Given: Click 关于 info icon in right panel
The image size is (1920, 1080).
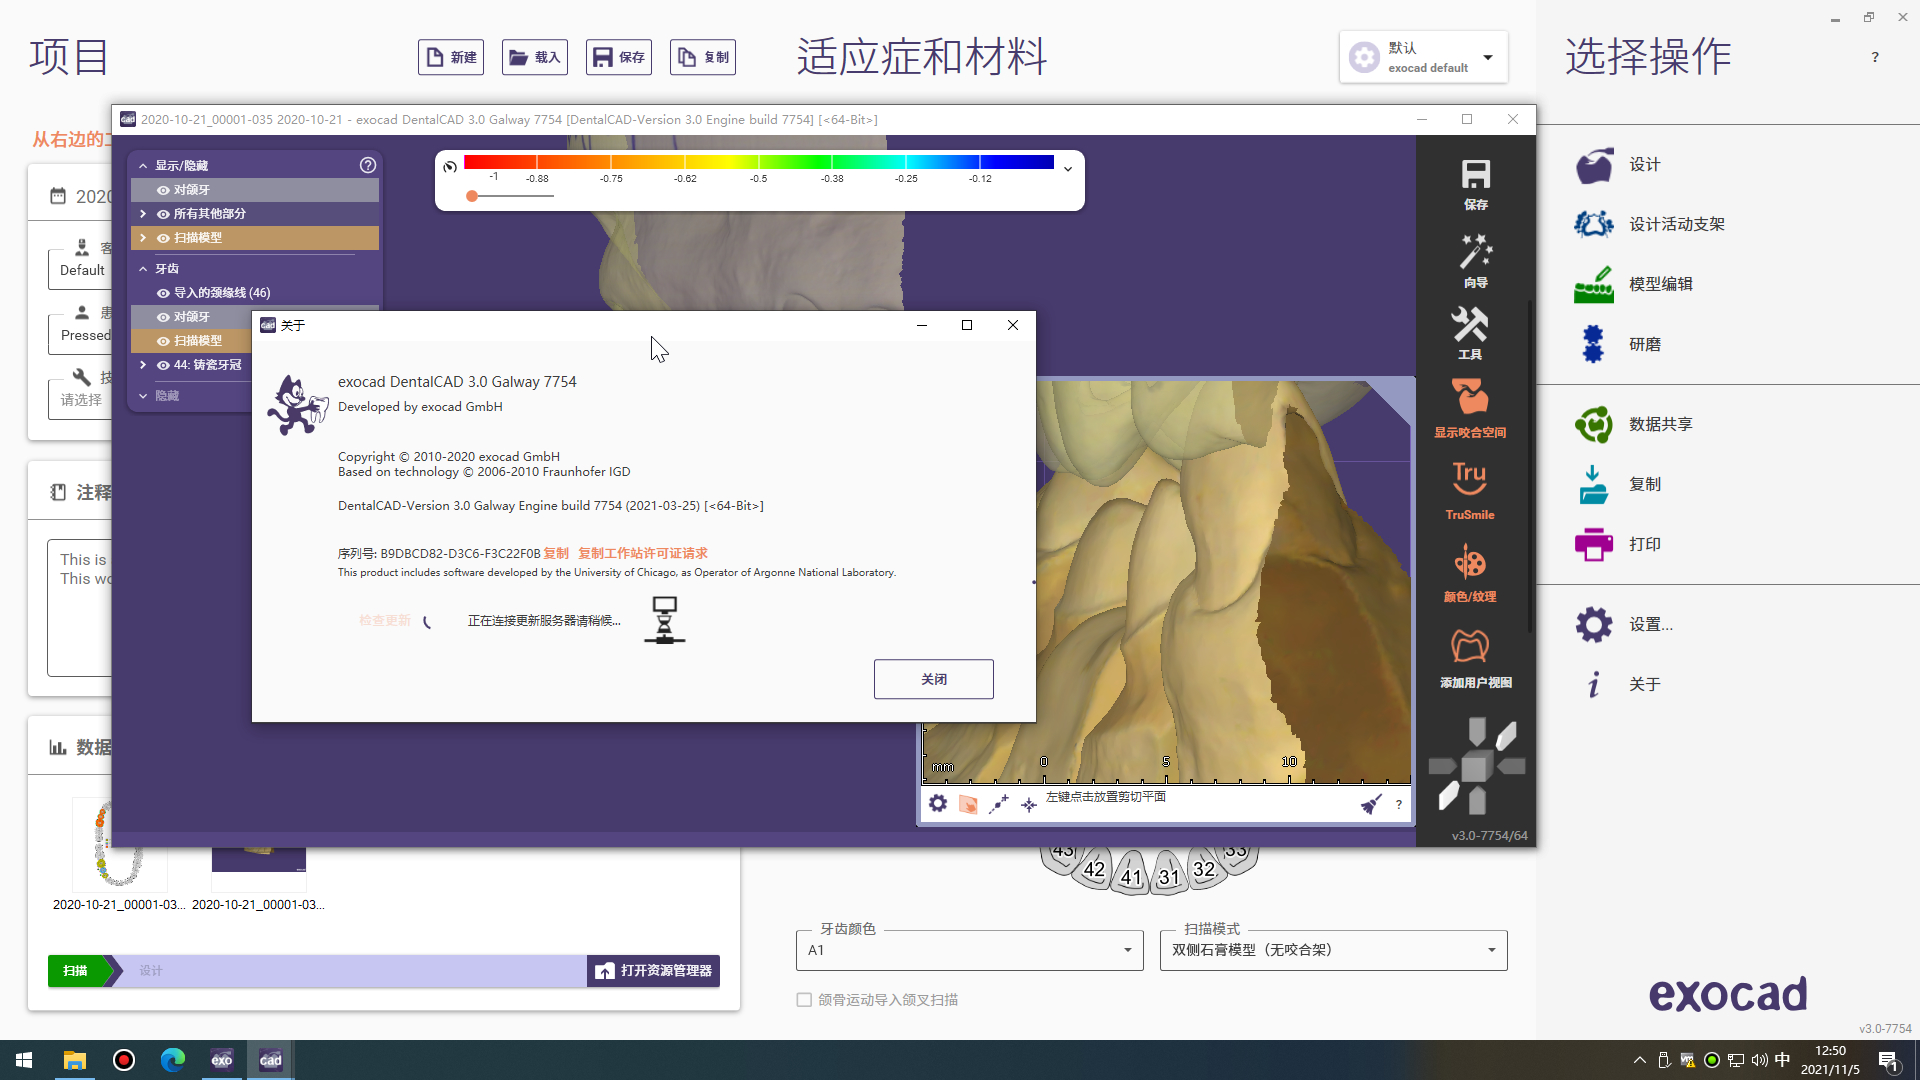Looking at the screenshot, I should coord(1594,684).
